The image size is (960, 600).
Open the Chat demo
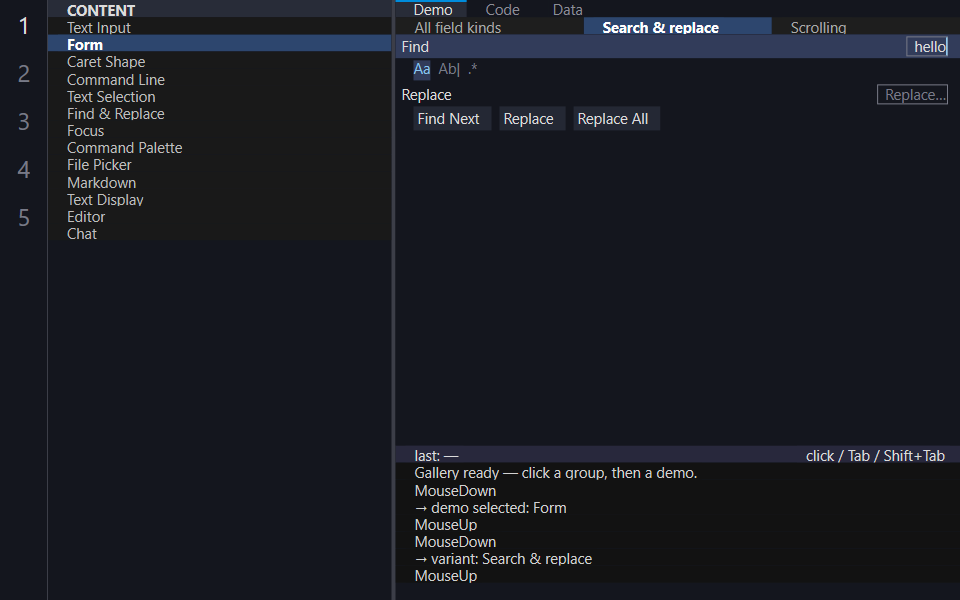(219, 234)
